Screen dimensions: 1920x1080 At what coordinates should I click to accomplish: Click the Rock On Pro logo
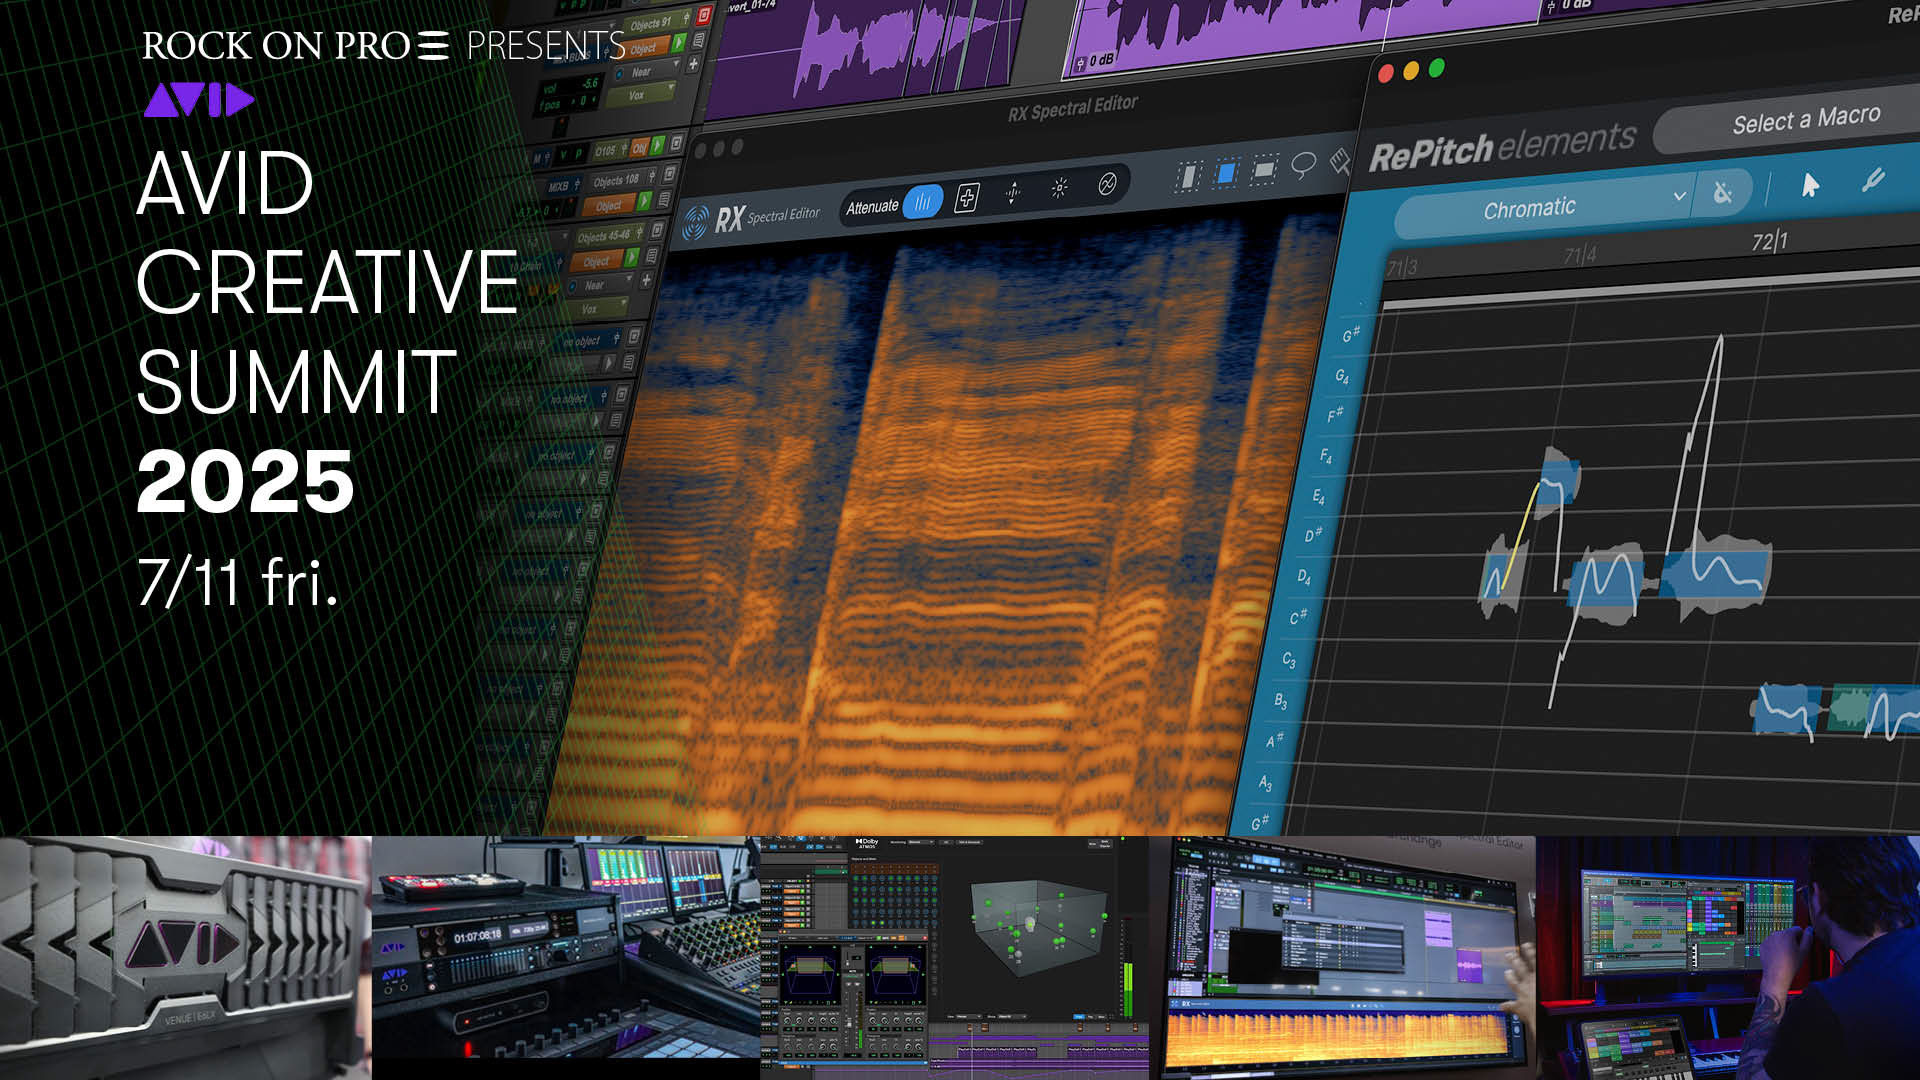click(x=296, y=45)
